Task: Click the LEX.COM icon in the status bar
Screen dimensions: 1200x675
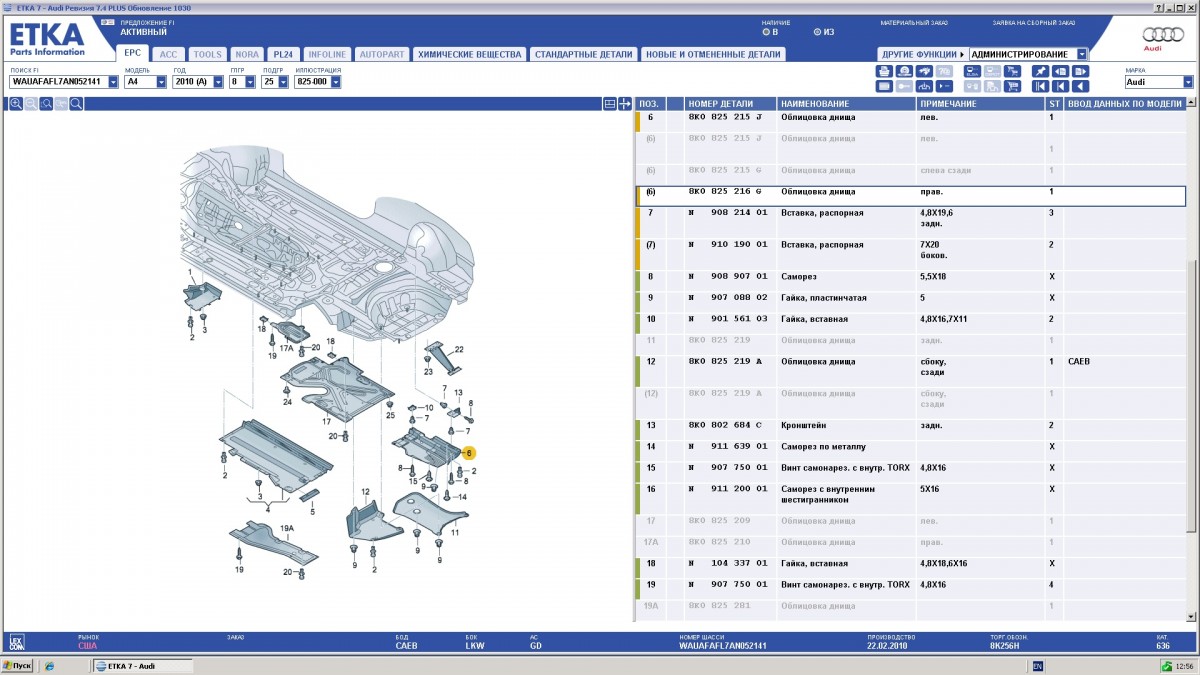Action: (x=16, y=642)
